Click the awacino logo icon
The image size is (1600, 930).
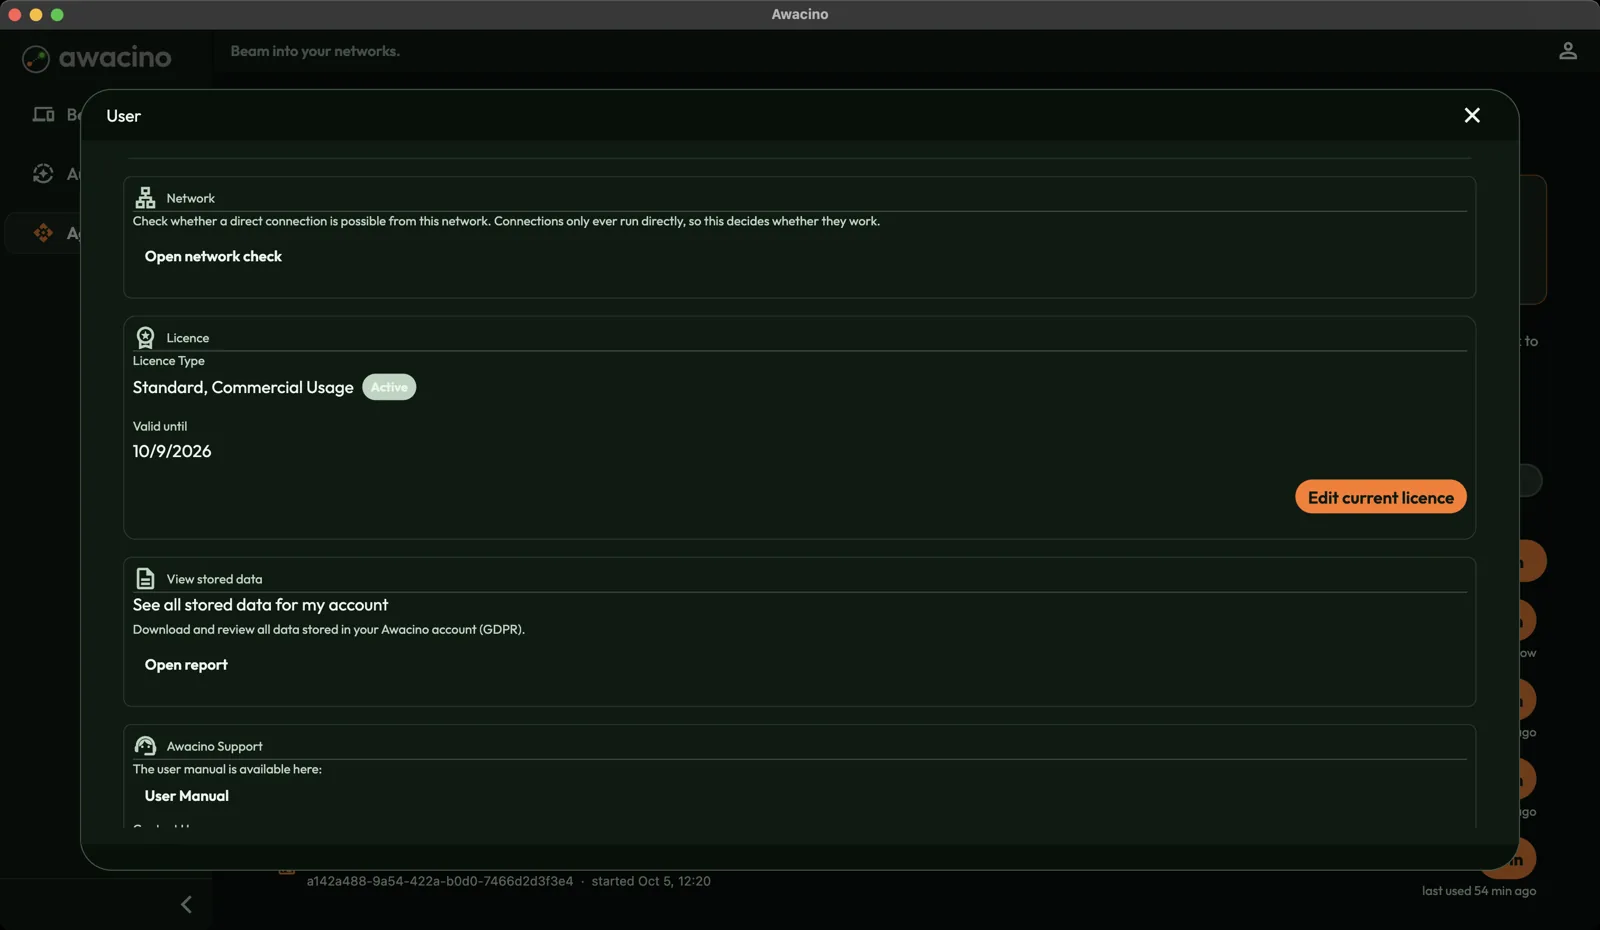(x=36, y=59)
